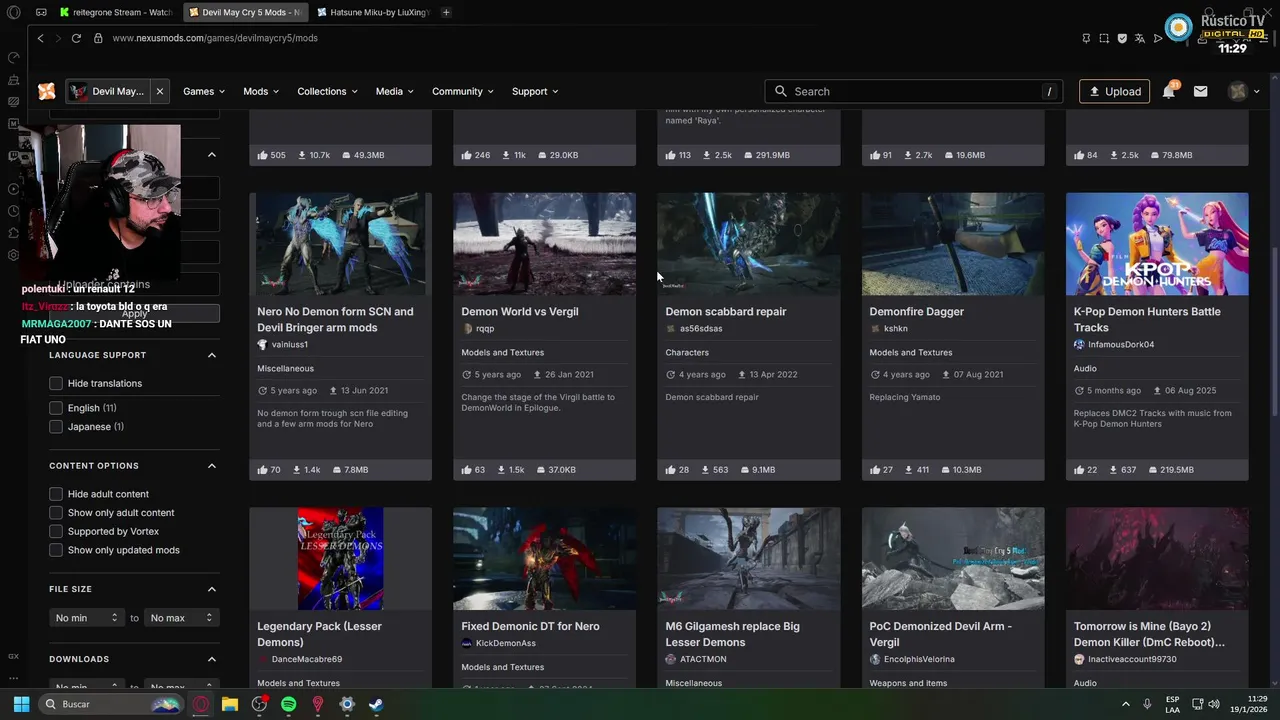The height and width of the screenshot is (720, 1280).
Task: Open the Collections menu
Action: tap(327, 91)
